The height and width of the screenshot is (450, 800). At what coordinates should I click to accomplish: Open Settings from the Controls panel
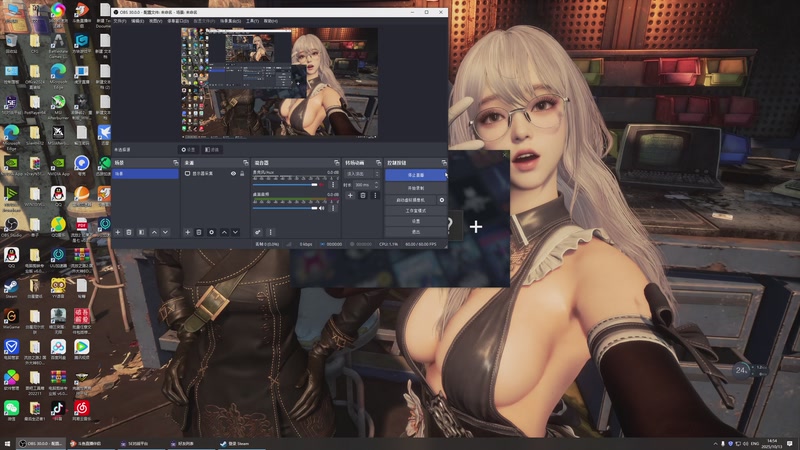415,221
